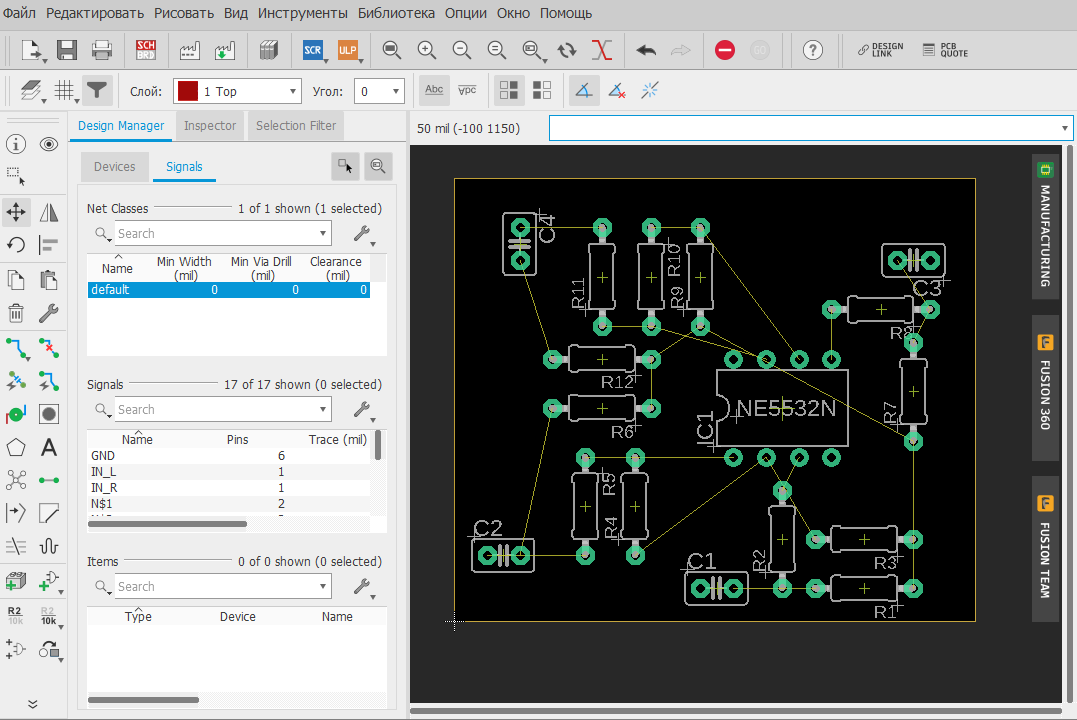Open the FUSION 360 side panel

1045,387
